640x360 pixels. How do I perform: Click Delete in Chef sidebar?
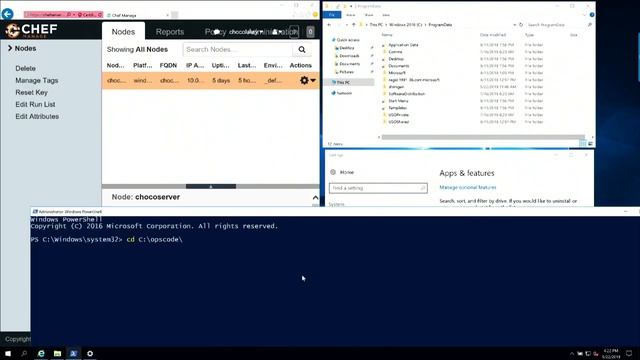25,68
